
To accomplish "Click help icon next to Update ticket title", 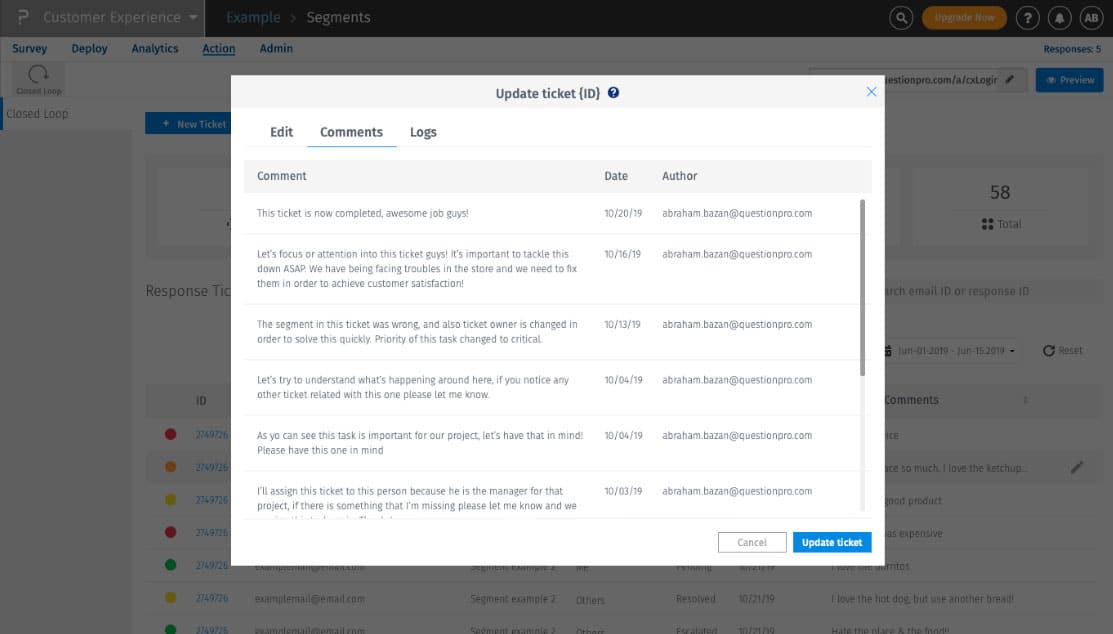I will 613,92.
